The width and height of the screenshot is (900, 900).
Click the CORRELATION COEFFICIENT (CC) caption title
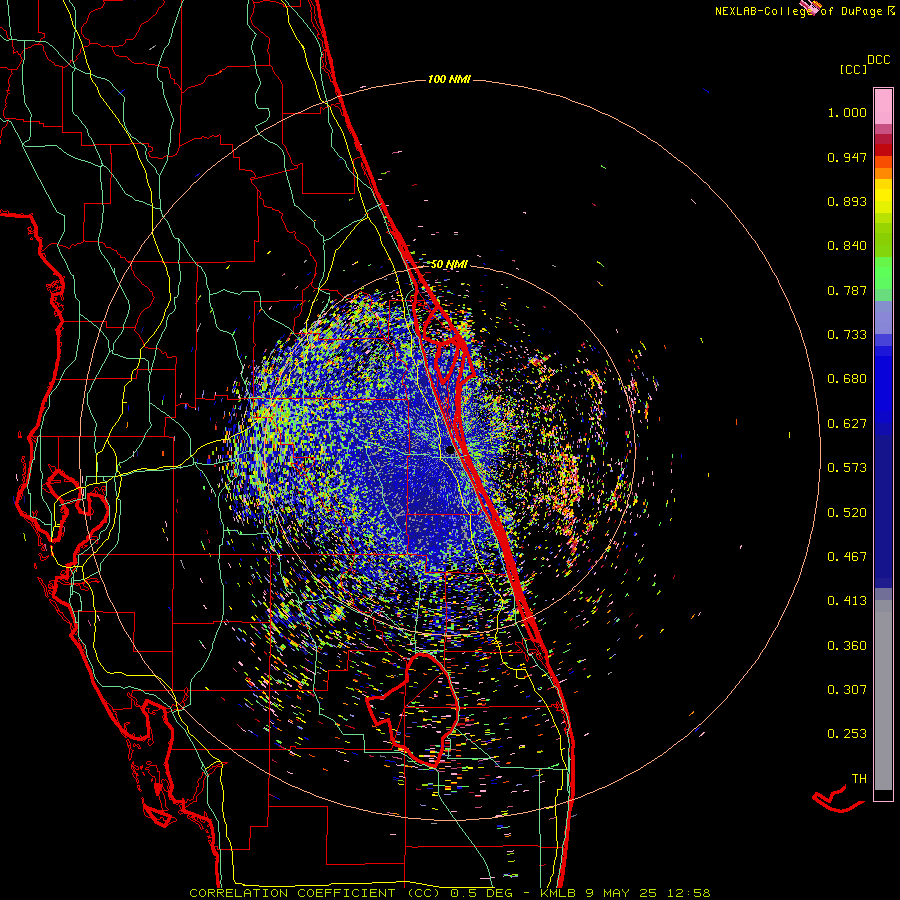click(316, 893)
